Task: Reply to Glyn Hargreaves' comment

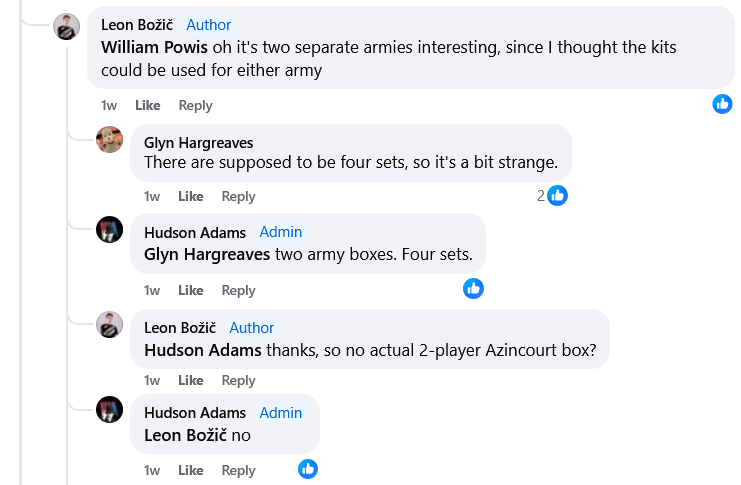Action: click(x=238, y=196)
